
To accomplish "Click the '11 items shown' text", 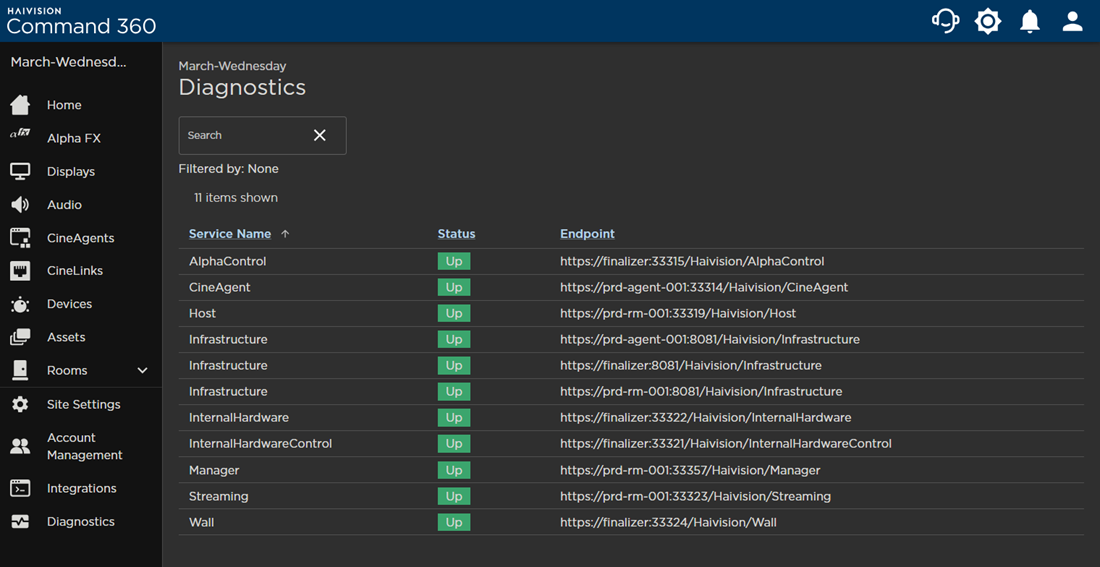I will pos(236,198).
